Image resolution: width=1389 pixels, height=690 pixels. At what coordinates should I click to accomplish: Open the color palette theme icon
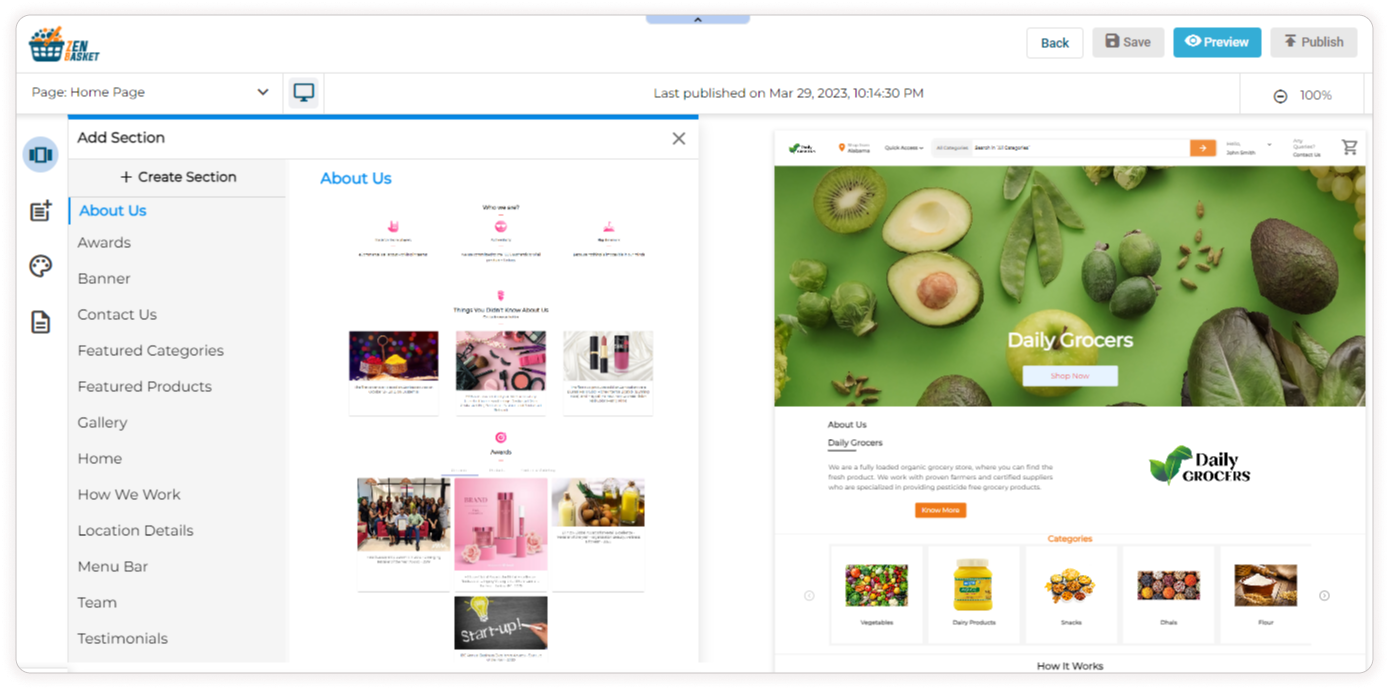point(40,266)
